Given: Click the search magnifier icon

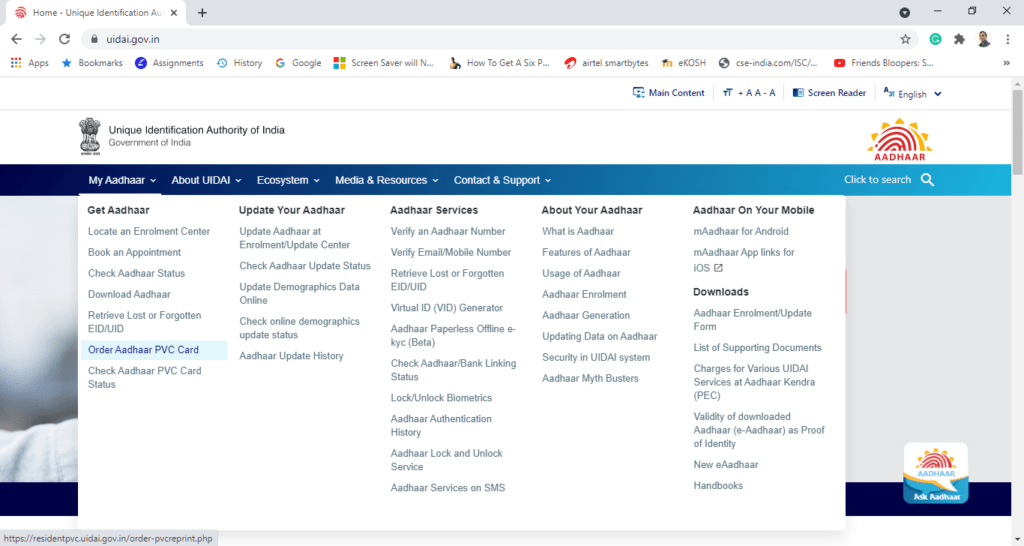Looking at the screenshot, I should pyautogui.click(x=927, y=180).
